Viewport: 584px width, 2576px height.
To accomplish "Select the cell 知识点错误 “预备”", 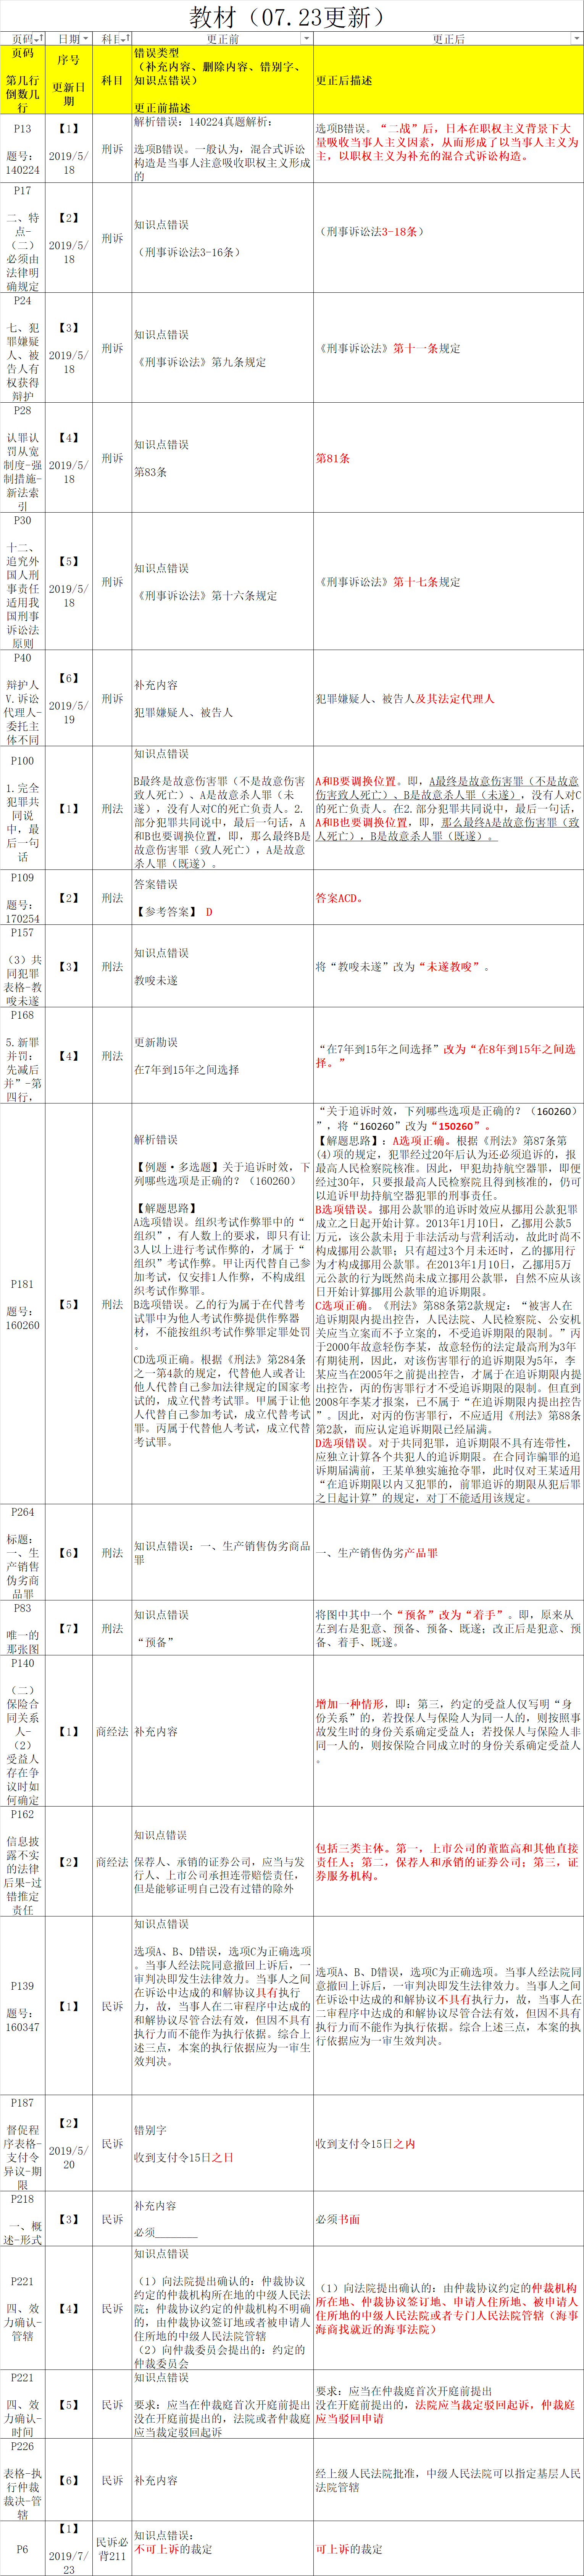I will pos(223,1628).
